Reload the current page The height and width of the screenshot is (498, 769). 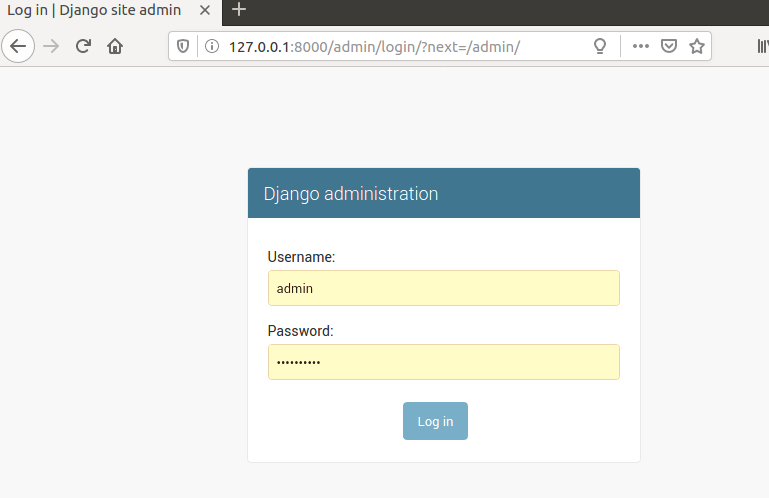coord(83,46)
